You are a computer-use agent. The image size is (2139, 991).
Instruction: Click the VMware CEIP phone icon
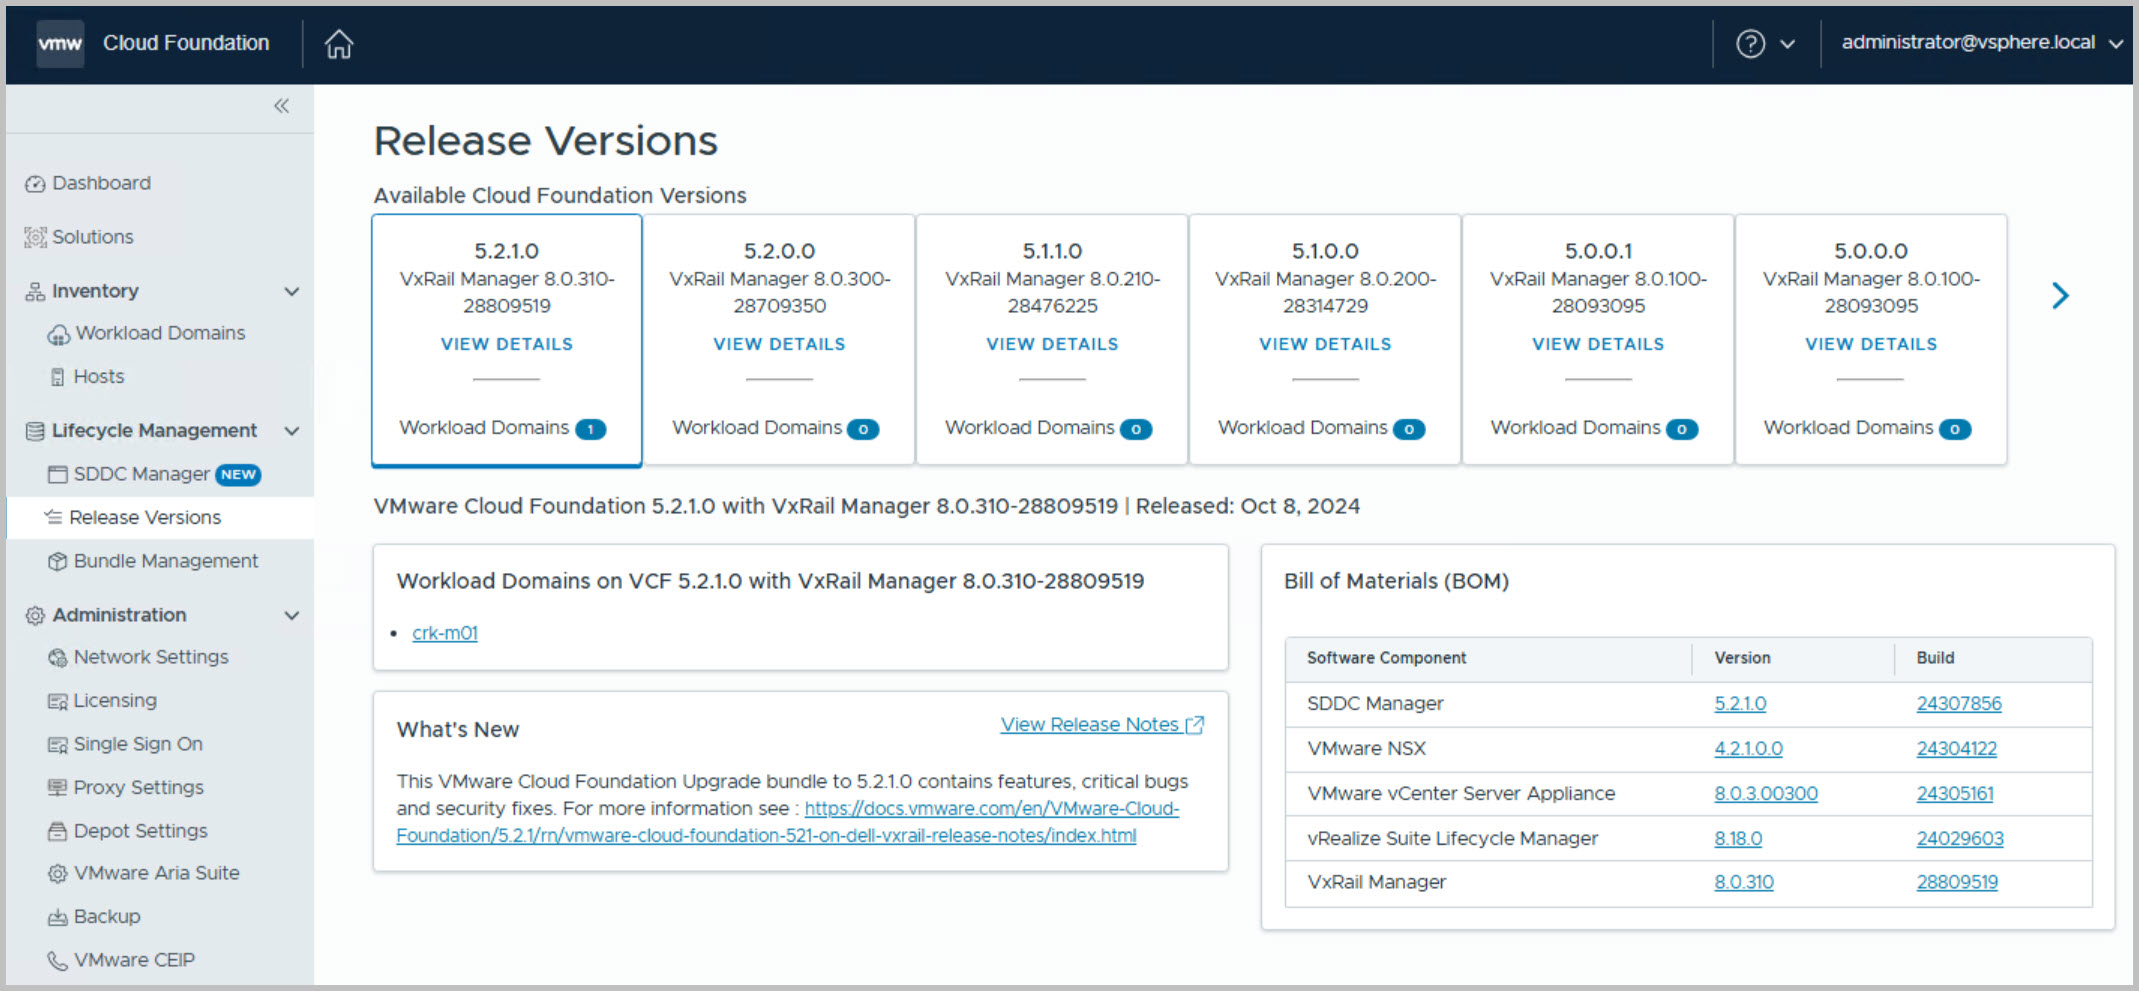pos(58,960)
